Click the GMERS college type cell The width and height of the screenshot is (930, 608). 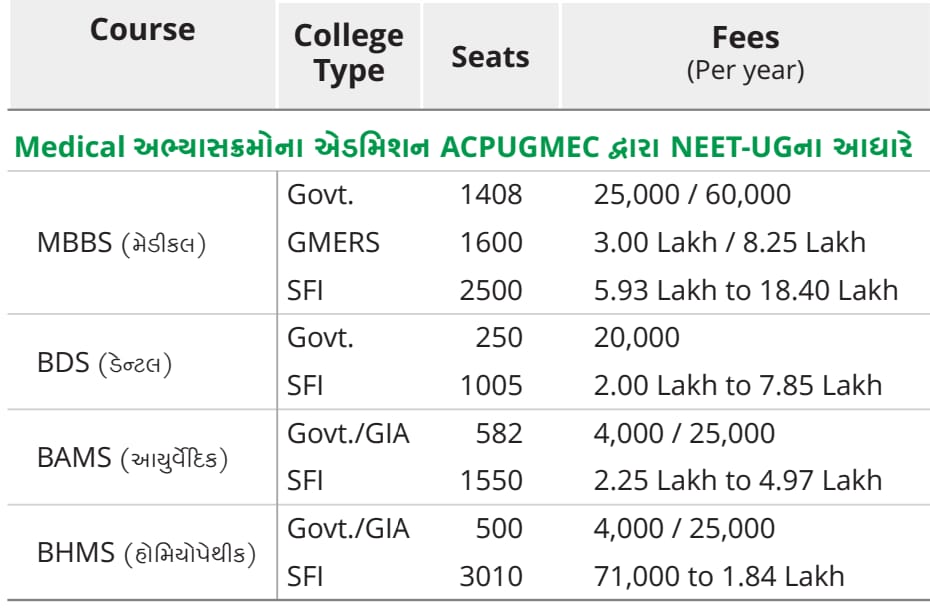click(333, 243)
